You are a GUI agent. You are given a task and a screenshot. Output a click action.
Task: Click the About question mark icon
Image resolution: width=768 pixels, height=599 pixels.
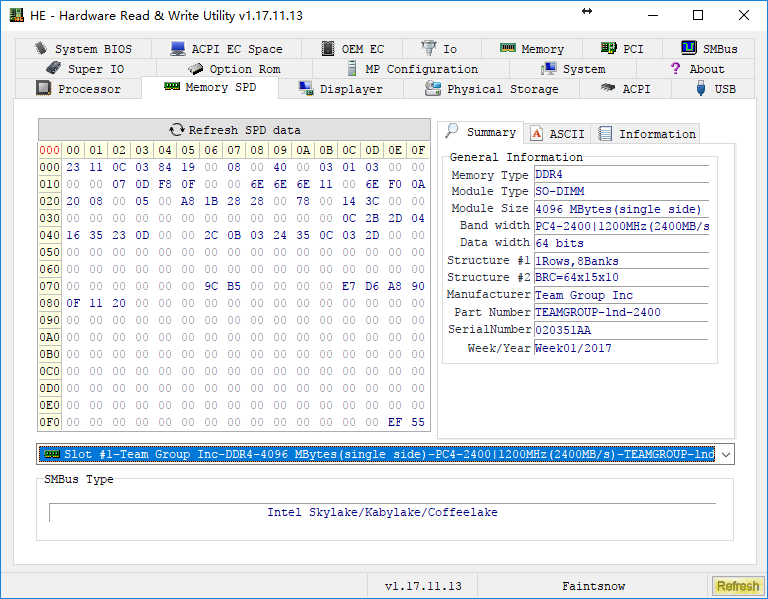[x=676, y=69]
